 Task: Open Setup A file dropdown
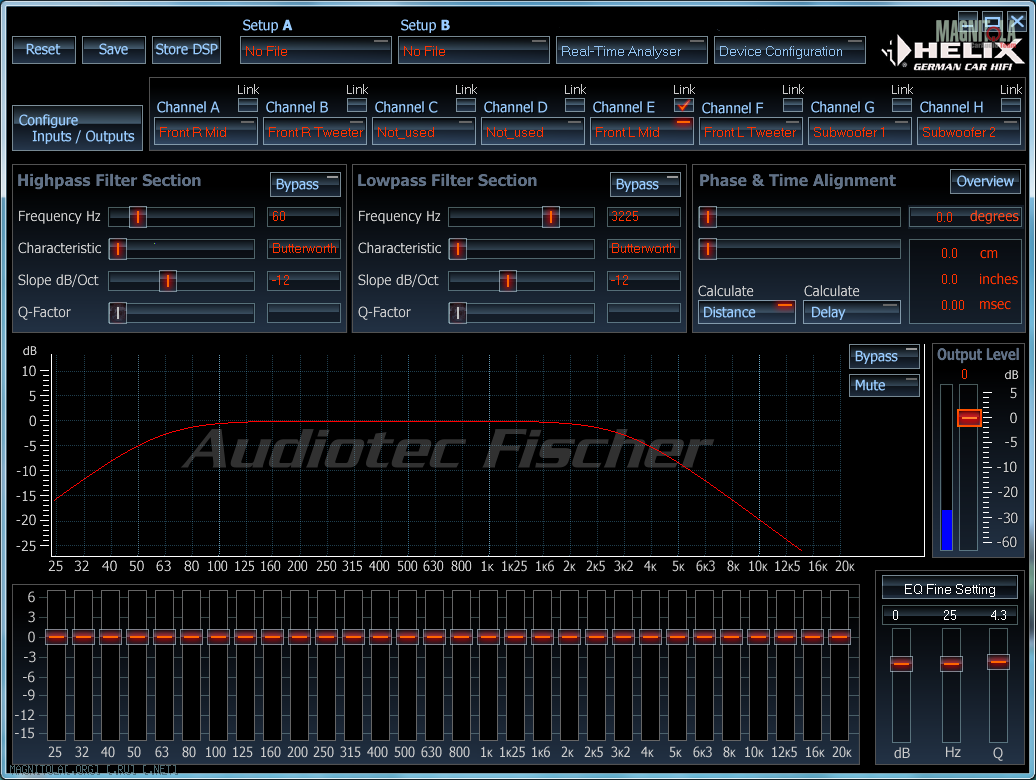[316, 51]
